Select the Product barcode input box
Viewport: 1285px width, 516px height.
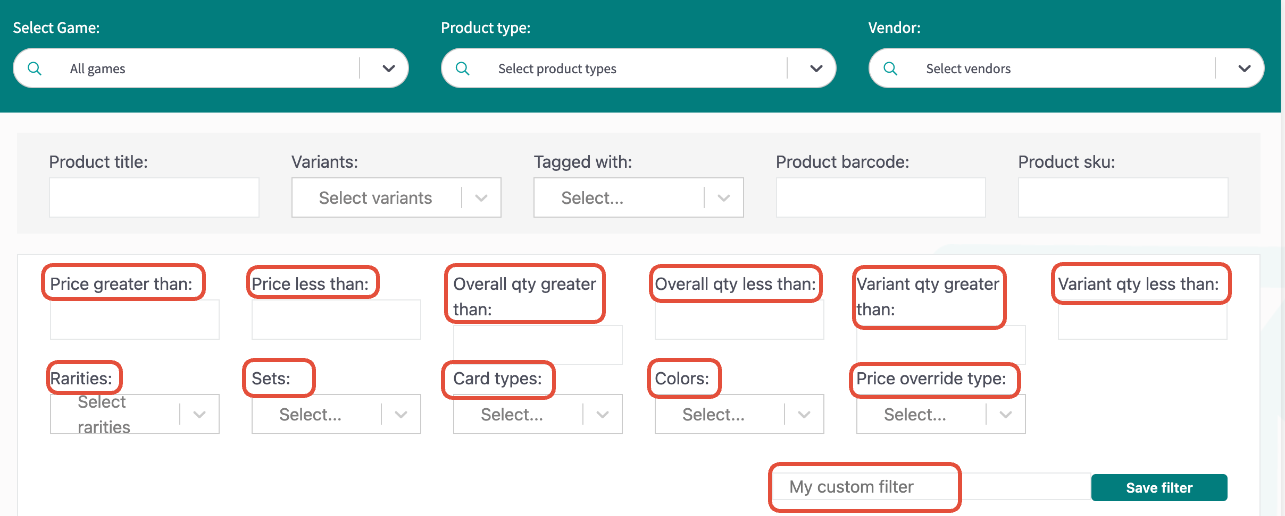coord(881,198)
